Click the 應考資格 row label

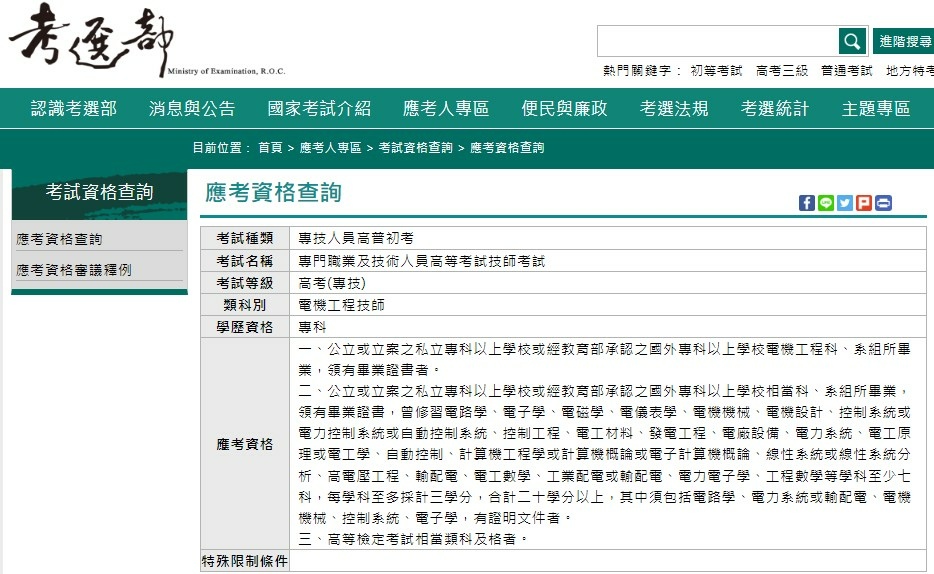pyautogui.click(x=245, y=444)
